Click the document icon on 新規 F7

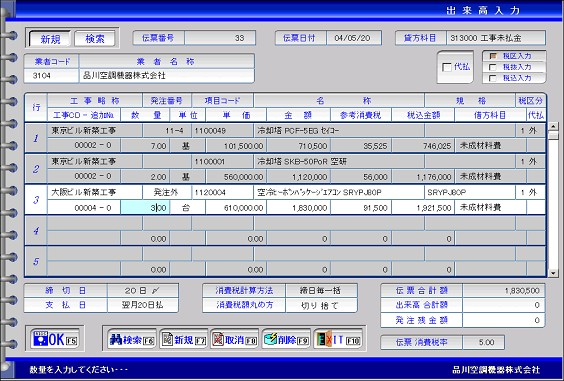coord(167,339)
